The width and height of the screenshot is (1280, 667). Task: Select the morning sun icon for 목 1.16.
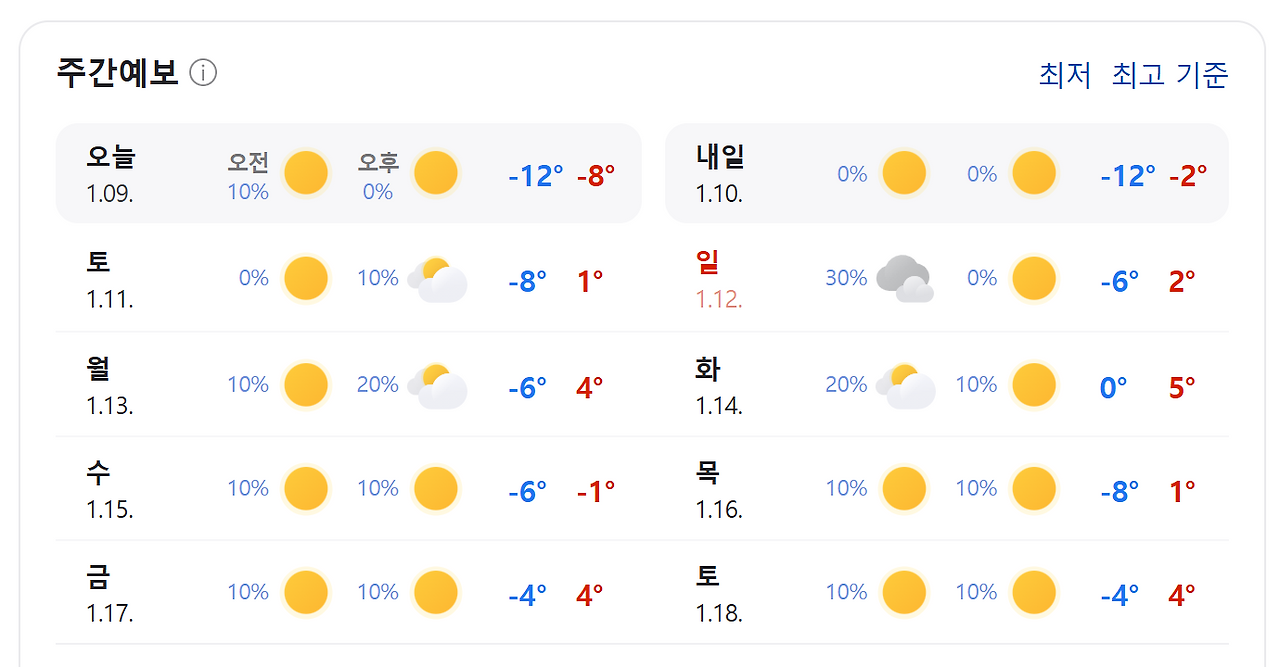(904, 488)
